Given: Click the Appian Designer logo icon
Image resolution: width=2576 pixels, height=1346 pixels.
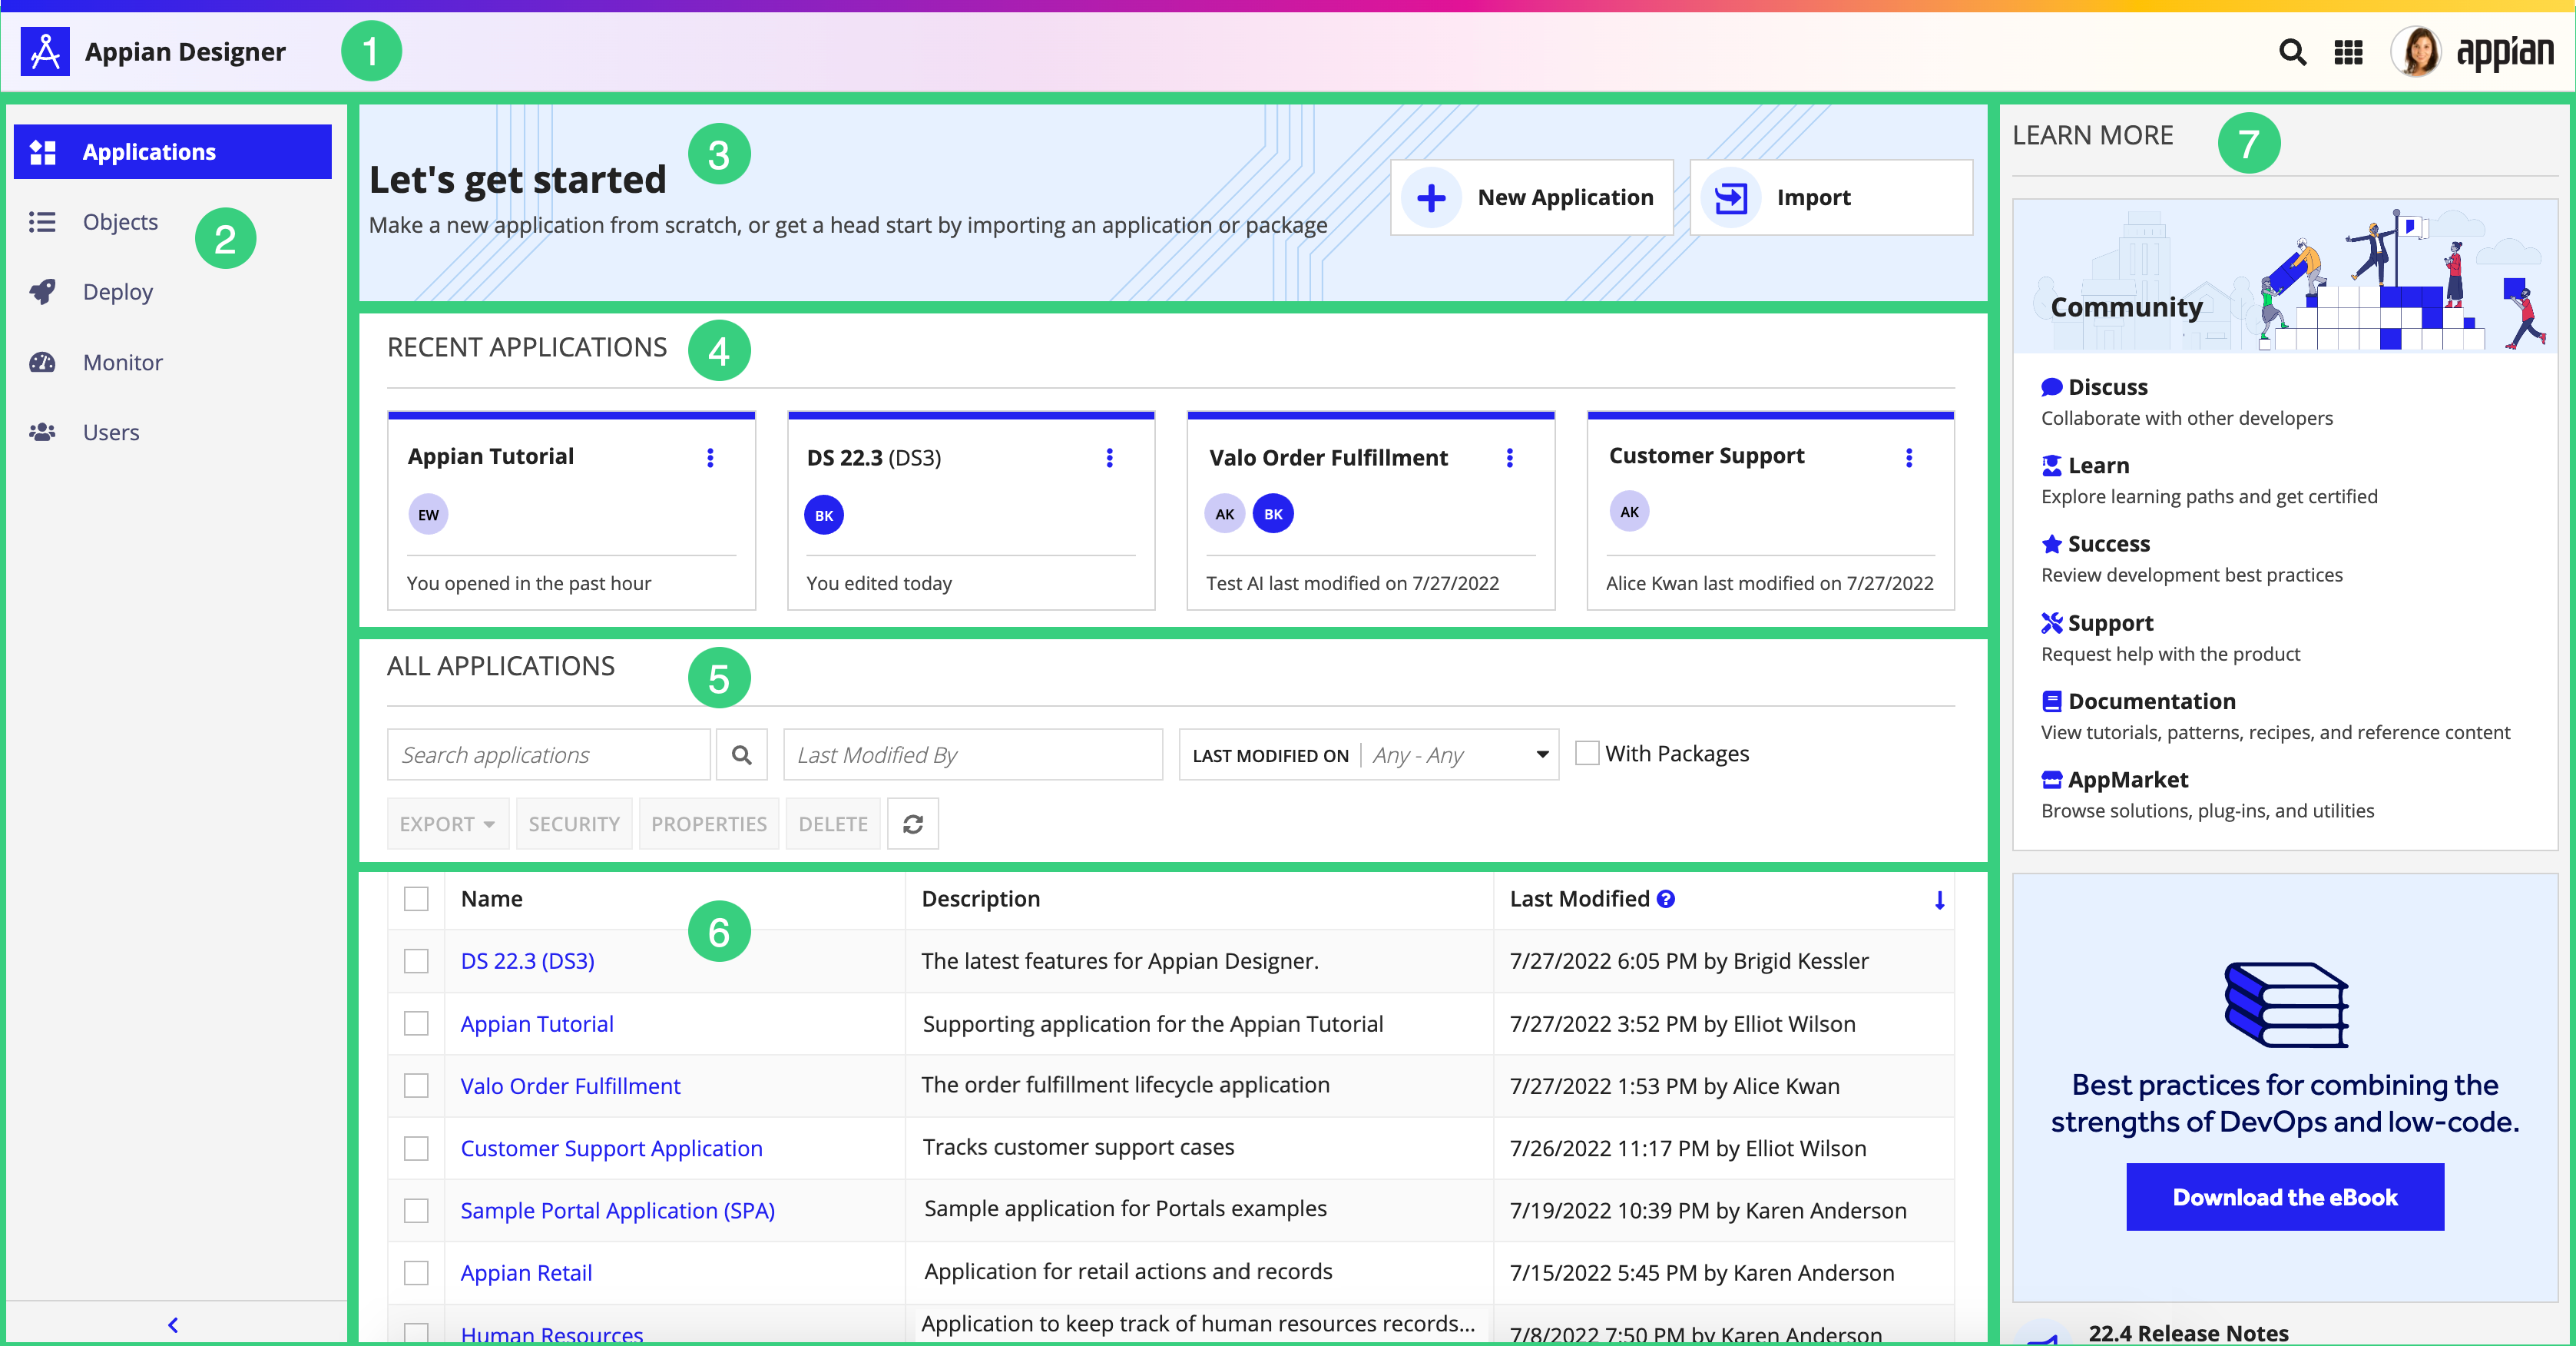Looking at the screenshot, I should 45,51.
